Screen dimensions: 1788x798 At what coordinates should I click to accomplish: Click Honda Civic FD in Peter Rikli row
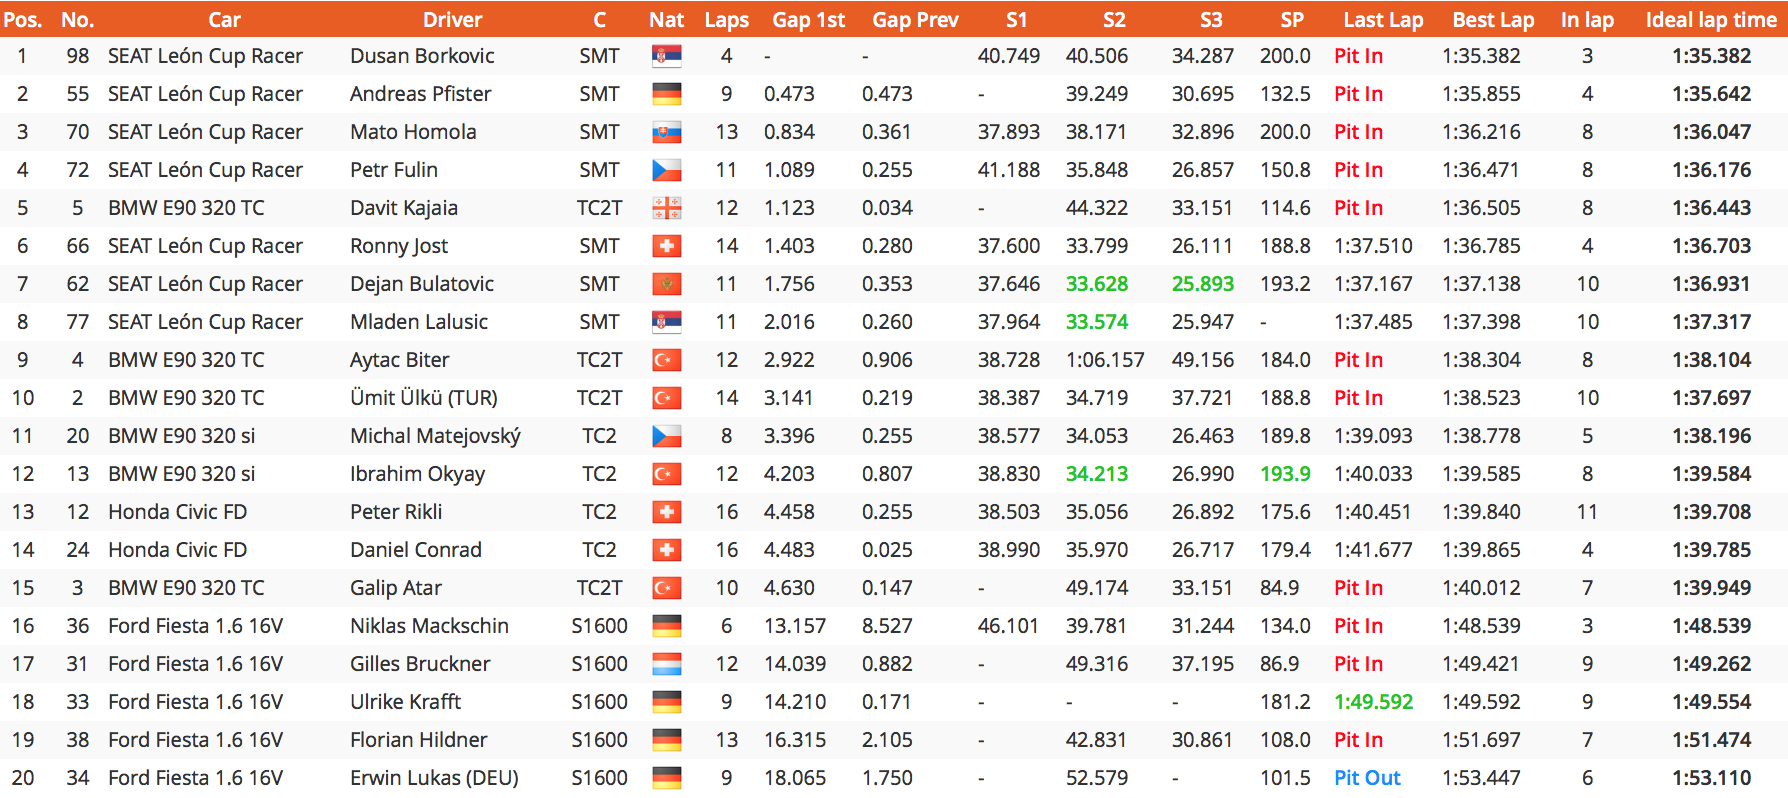[x=177, y=512]
